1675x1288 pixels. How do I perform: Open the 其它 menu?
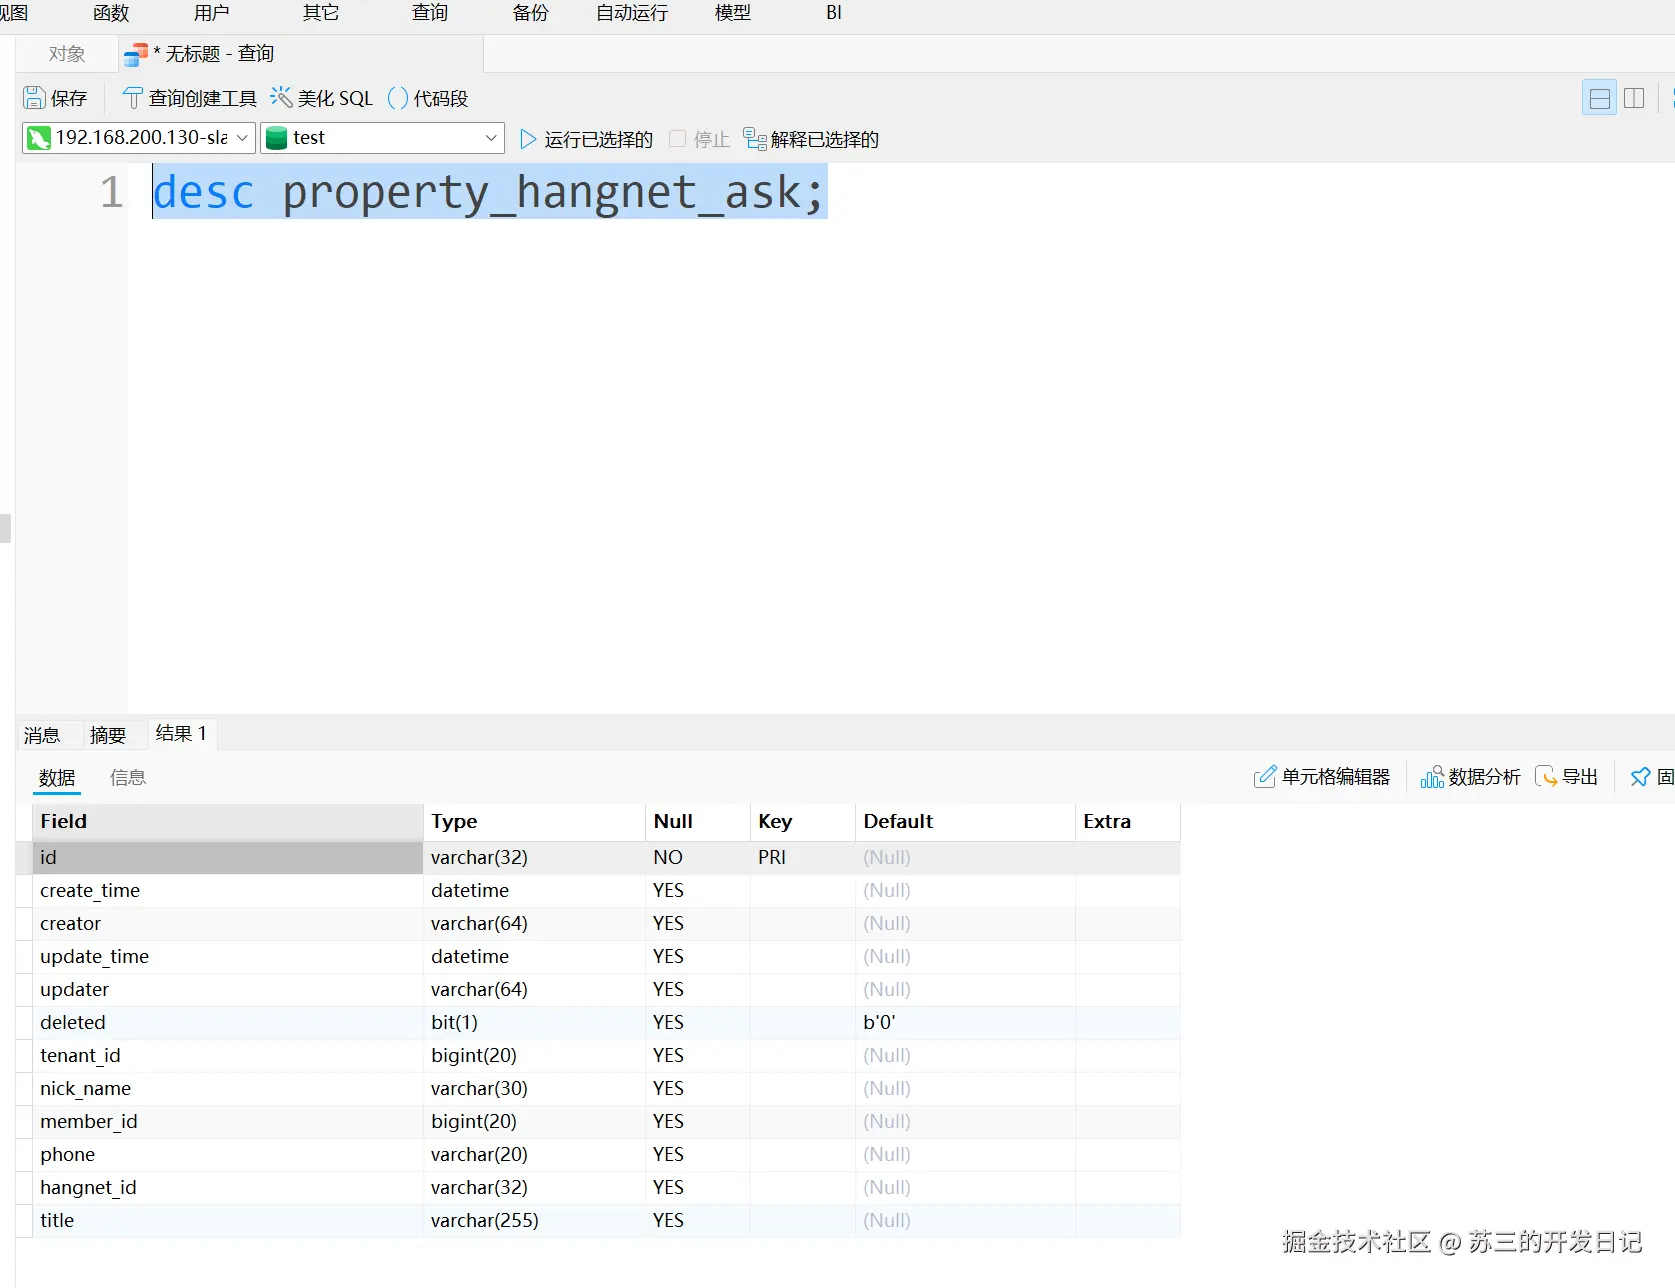click(321, 13)
